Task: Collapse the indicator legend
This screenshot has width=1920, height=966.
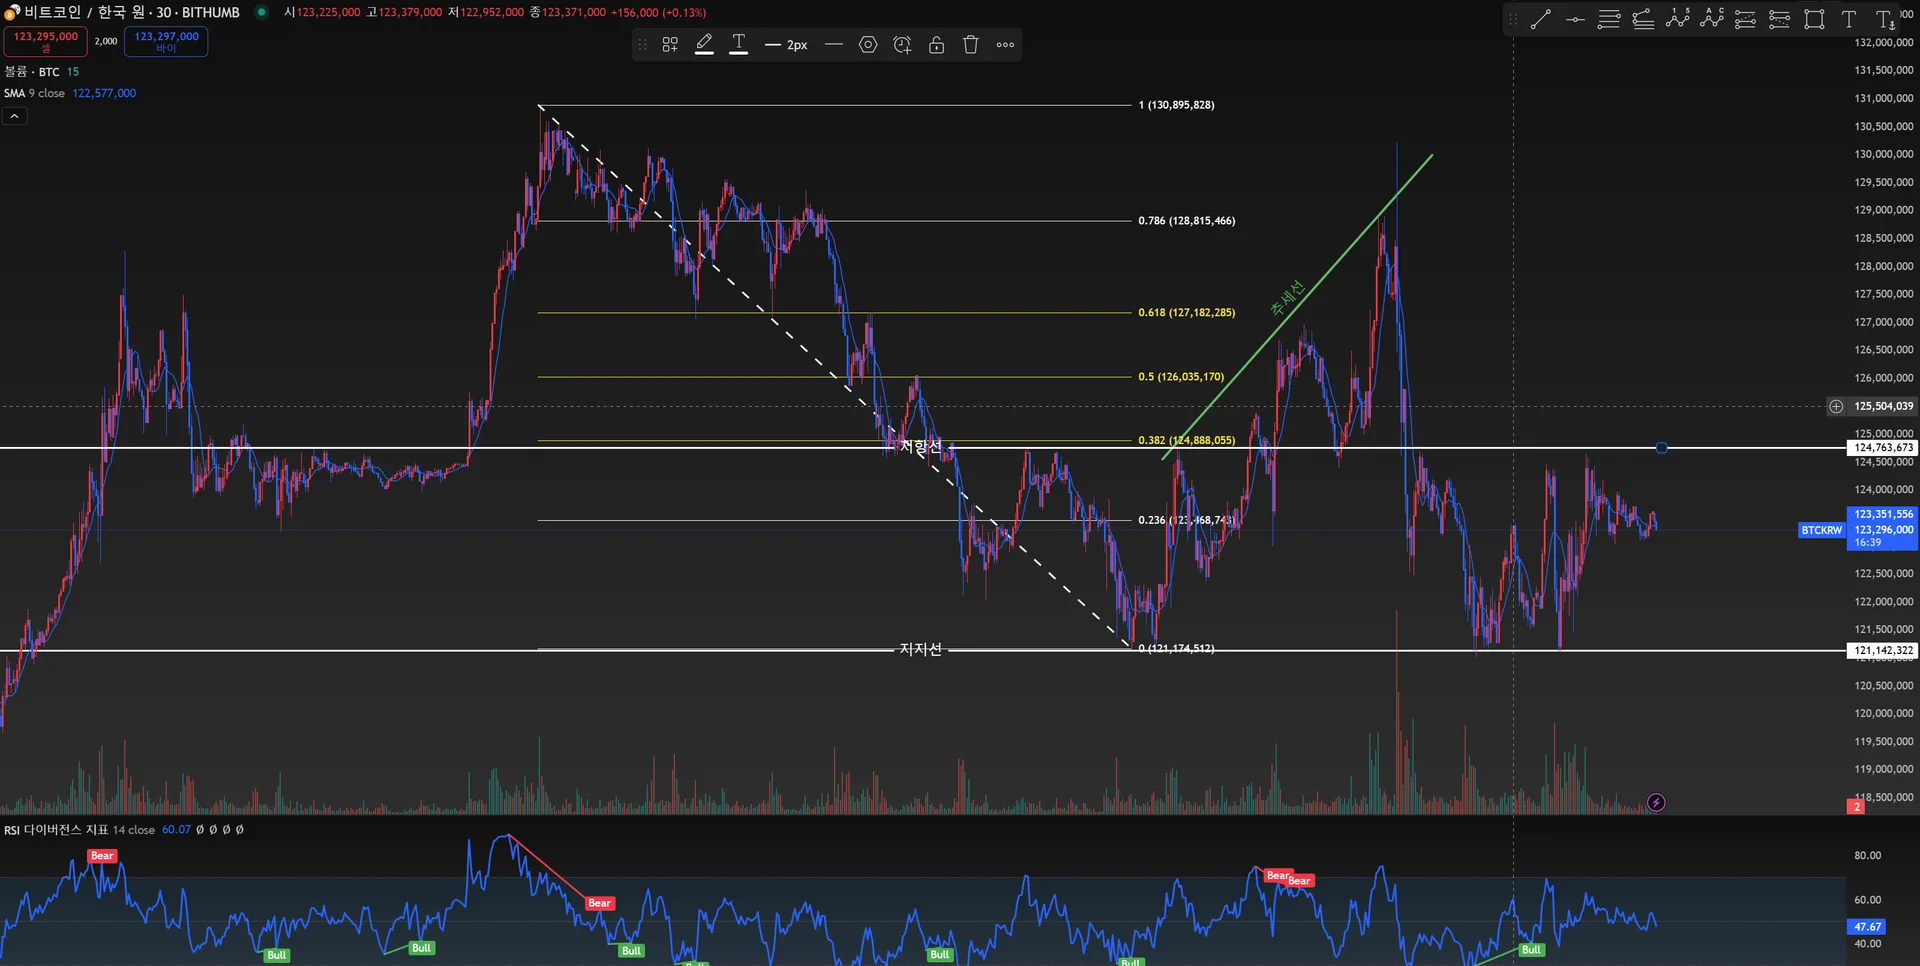Action: 14,116
